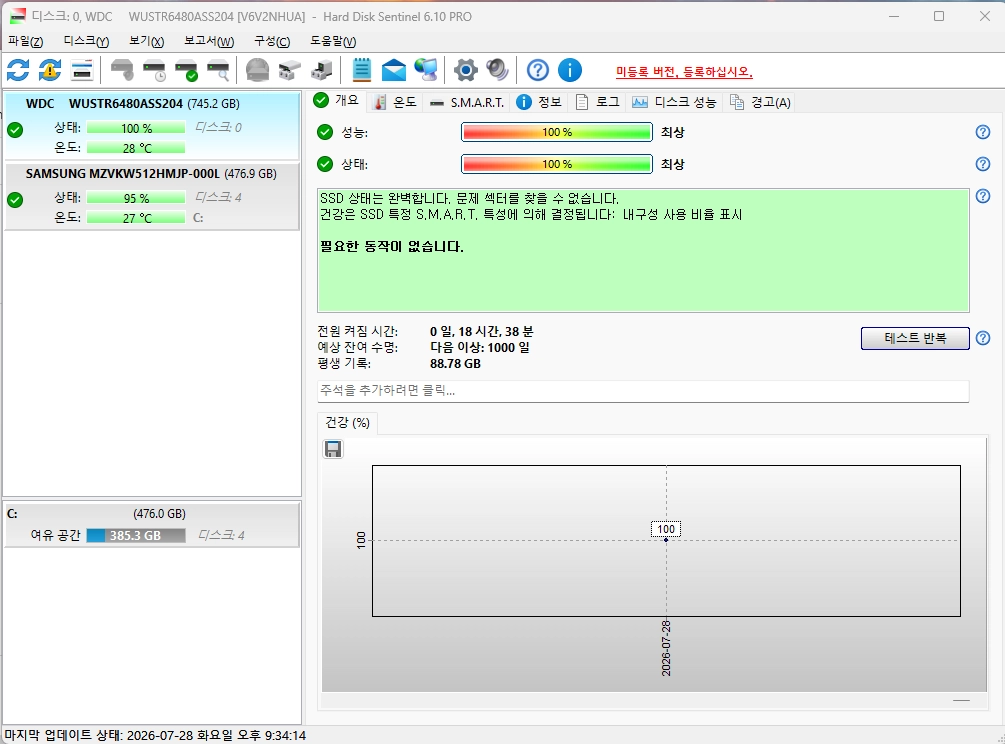Click the status bar 마지막 업데이트 상태 text
This screenshot has width=1005, height=744.
(x=155, y=736)
